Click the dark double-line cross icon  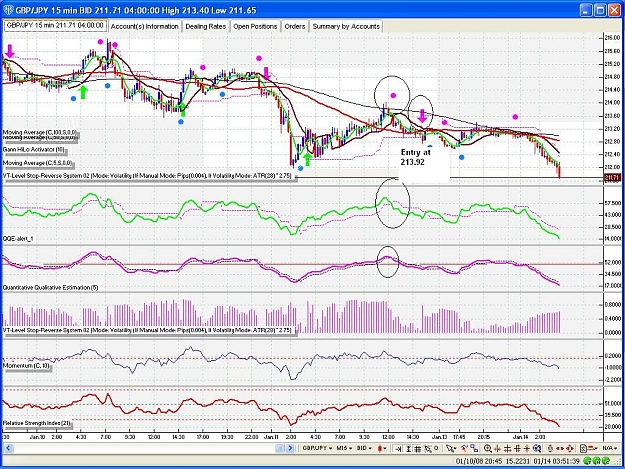pos(507,449)
